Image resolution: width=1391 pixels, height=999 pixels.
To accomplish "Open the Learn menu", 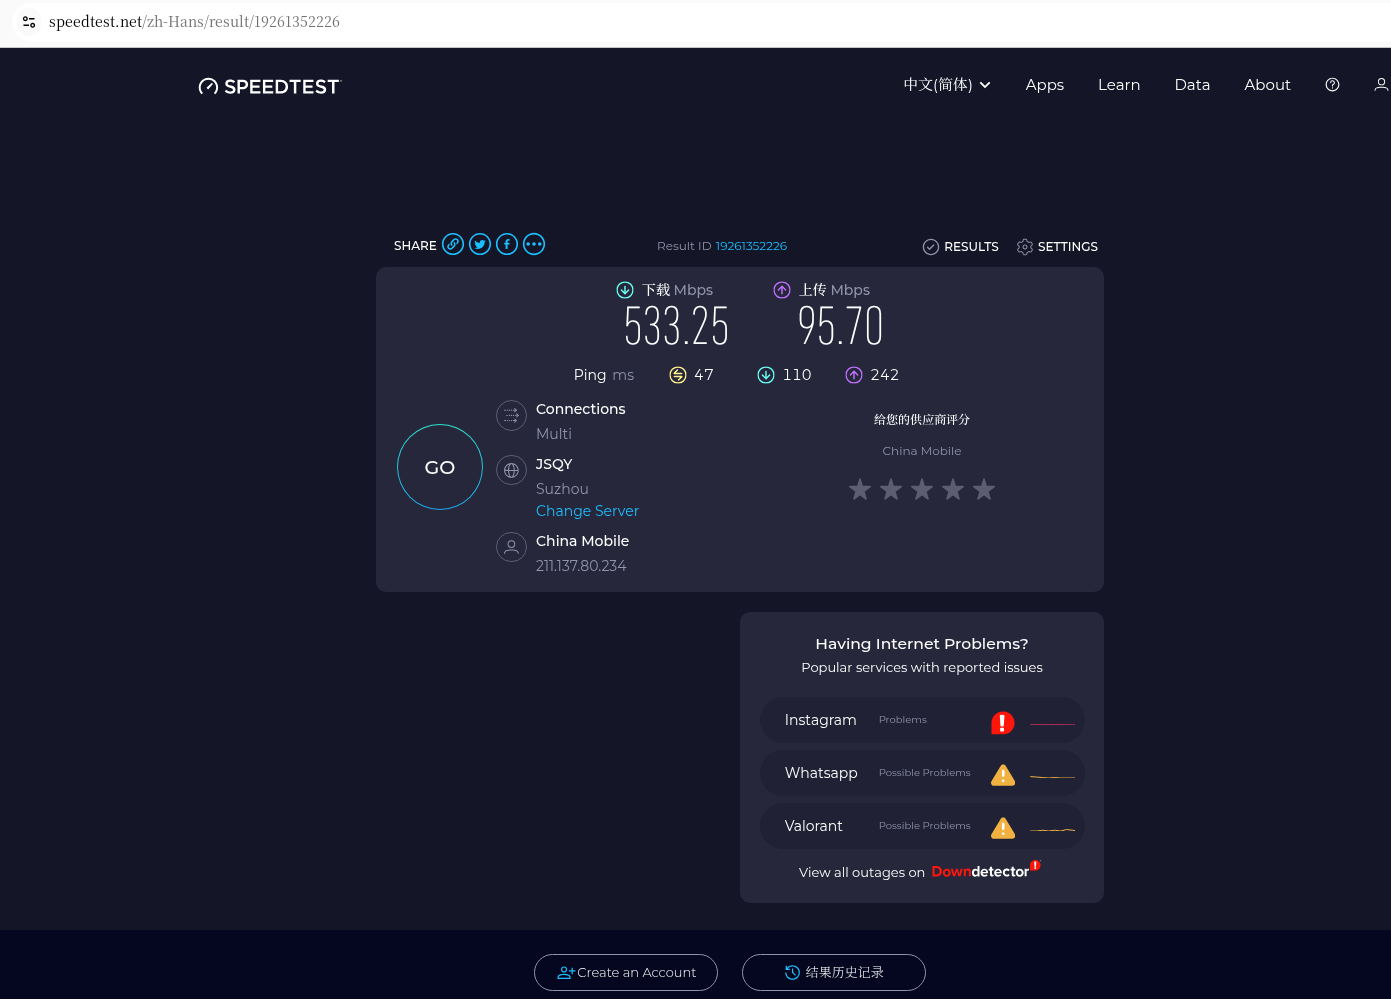I will (1119, 85).
